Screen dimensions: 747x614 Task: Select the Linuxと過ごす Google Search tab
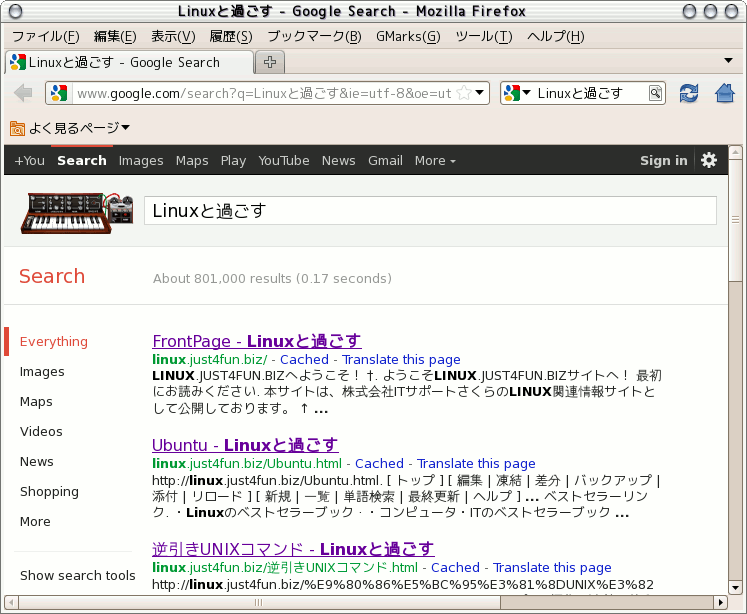pos(125,62)
